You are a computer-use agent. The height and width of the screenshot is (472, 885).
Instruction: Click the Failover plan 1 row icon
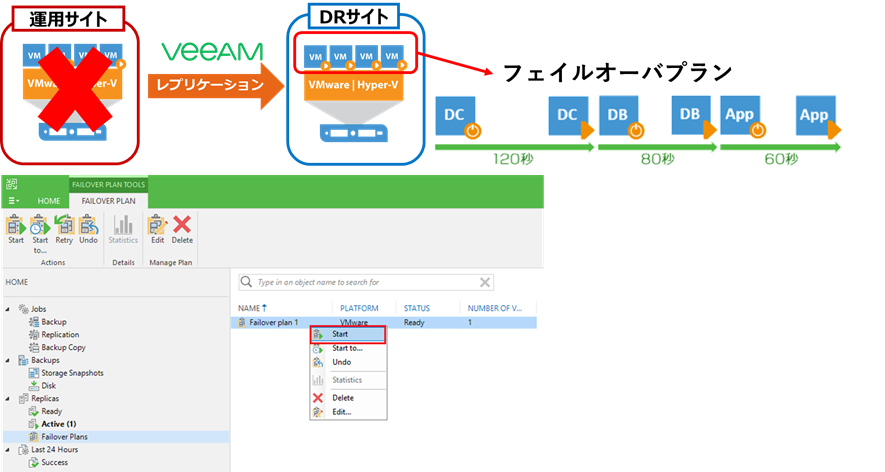point(242,322)
